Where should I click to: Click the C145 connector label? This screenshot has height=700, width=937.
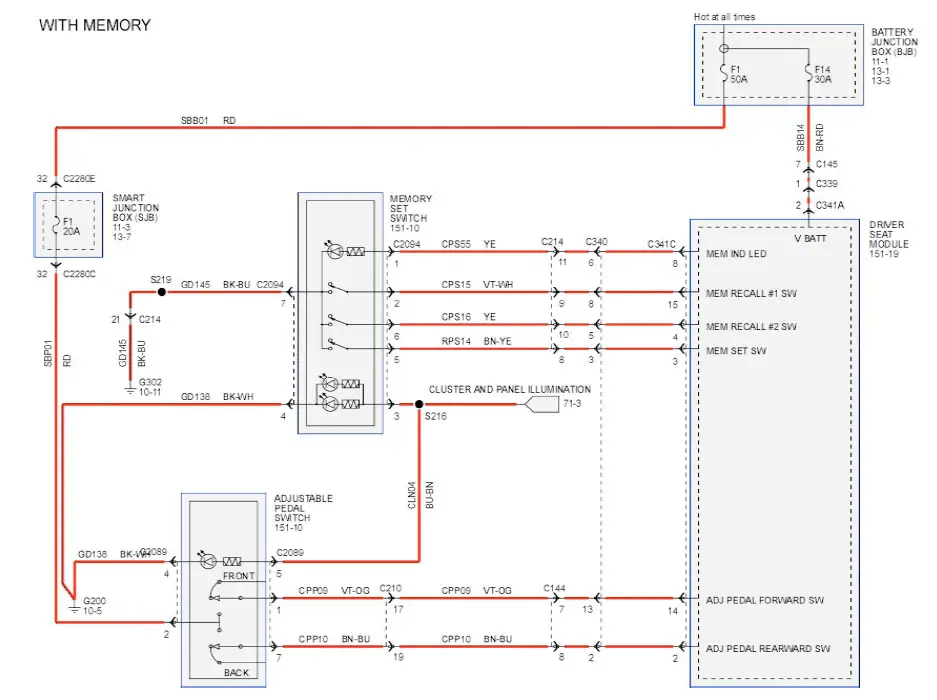pyautogui.click(x=826, y=164)
